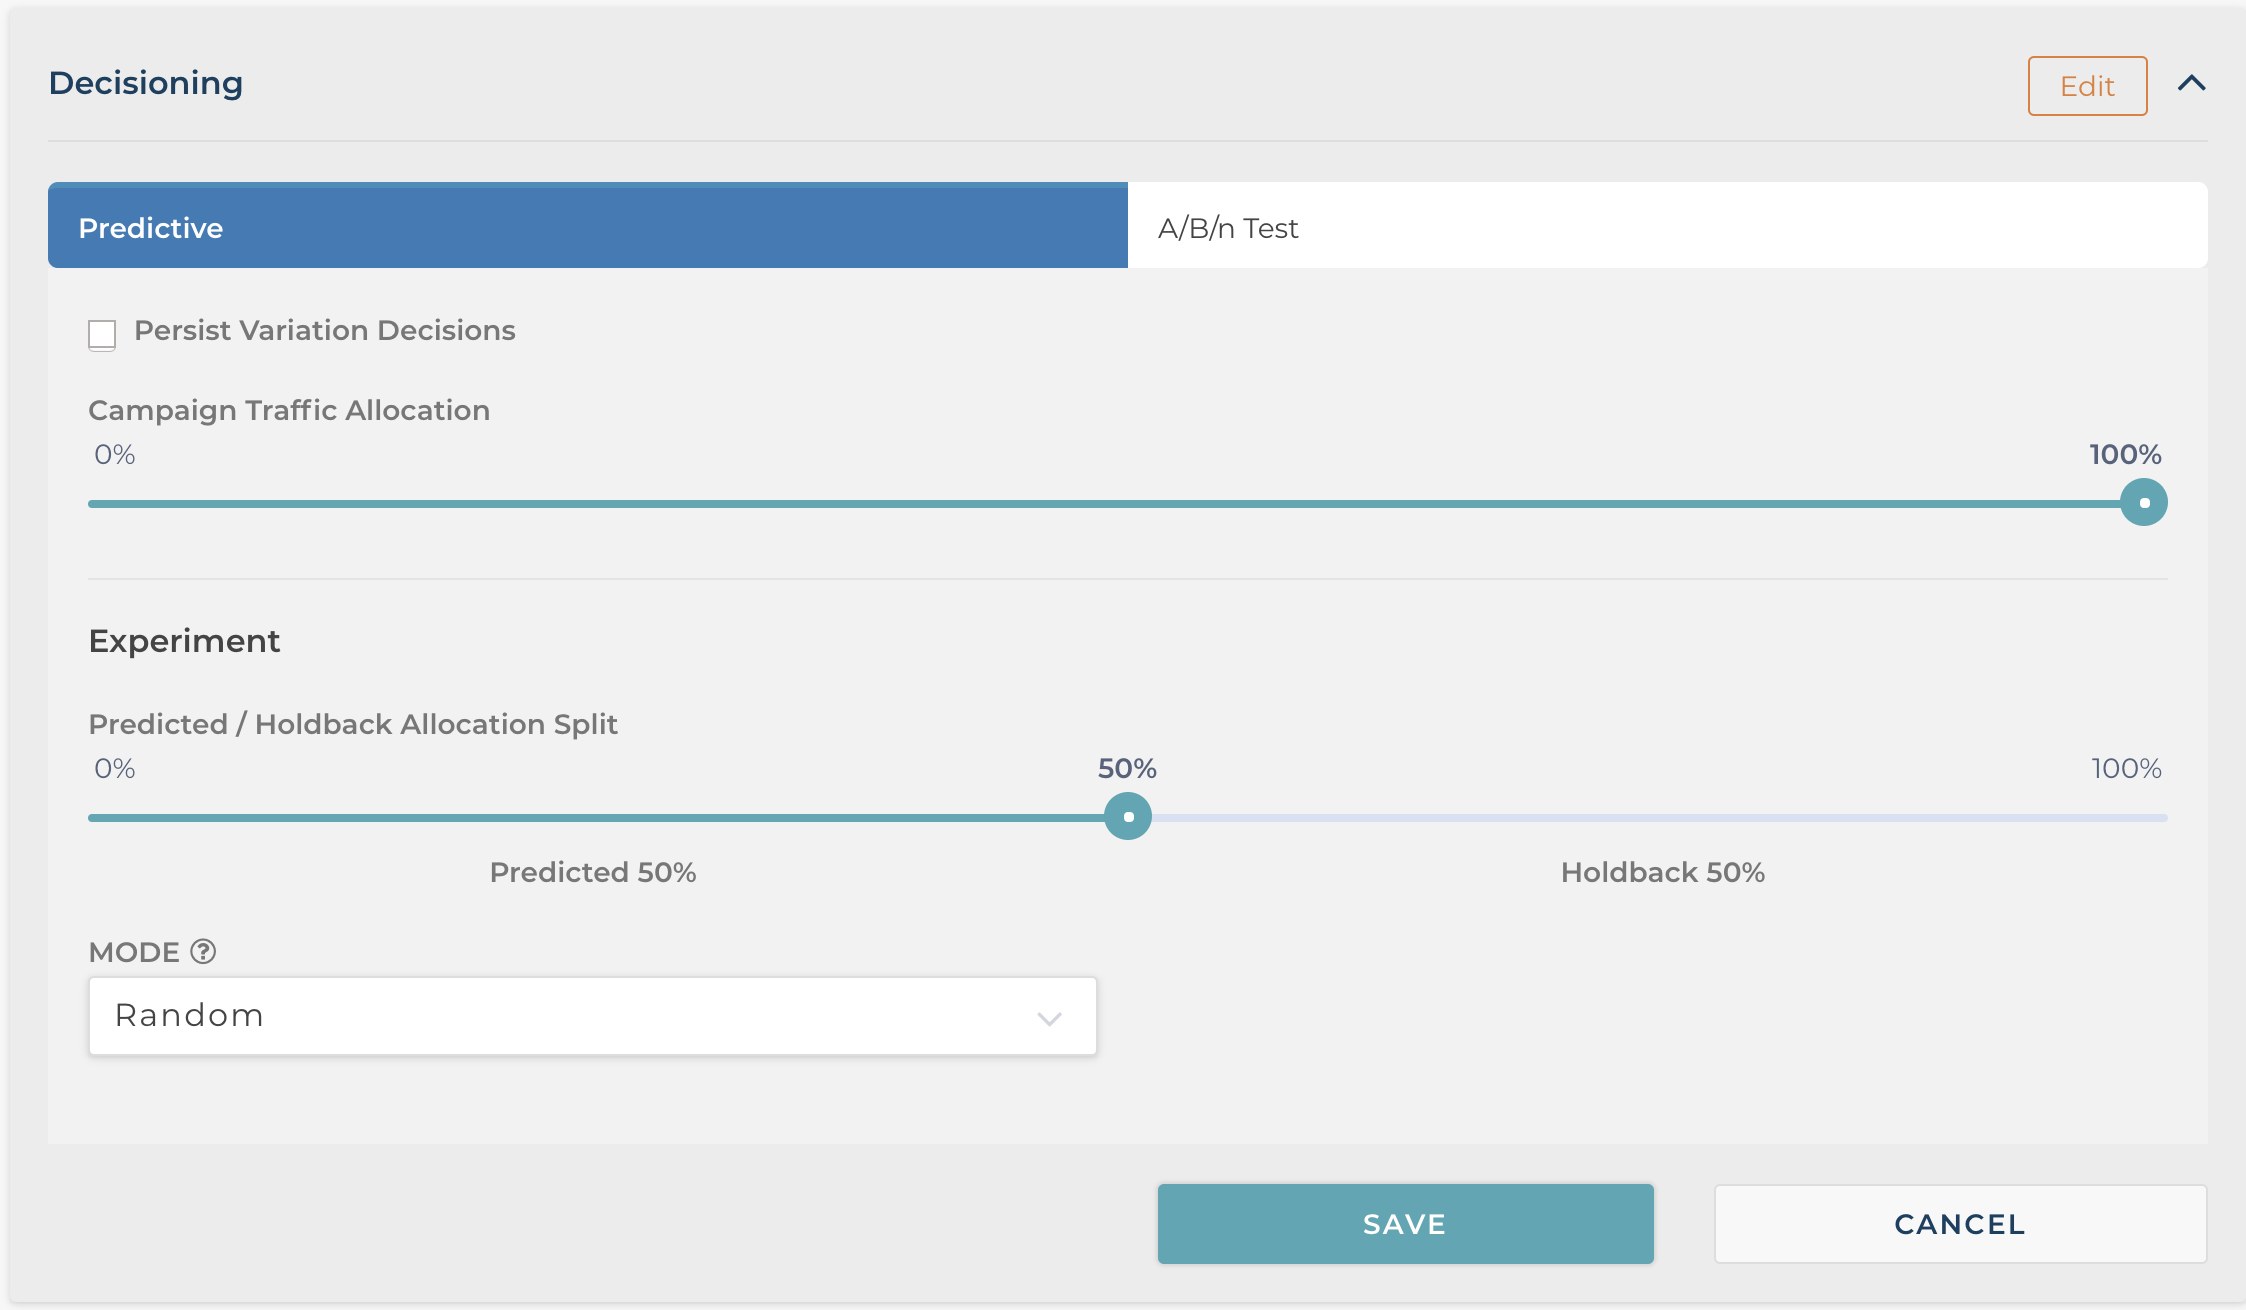The image size is (2246, 1310).
Task: Click the down arrow in the Random combo box
Action: point(1049,1019)
